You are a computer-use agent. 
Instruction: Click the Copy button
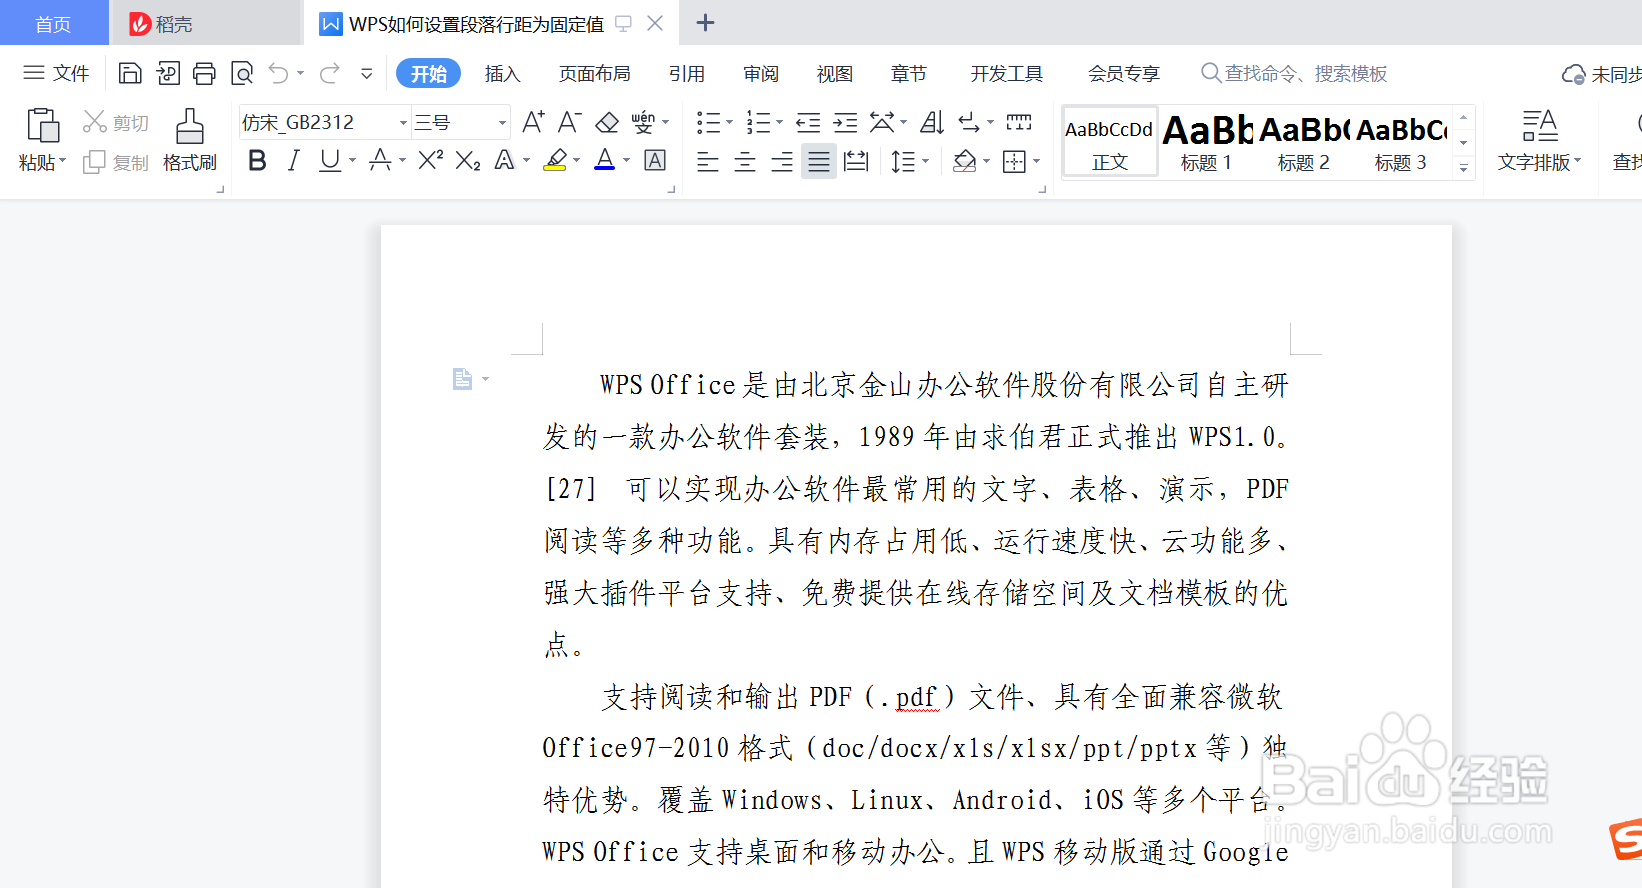[116, 162]
